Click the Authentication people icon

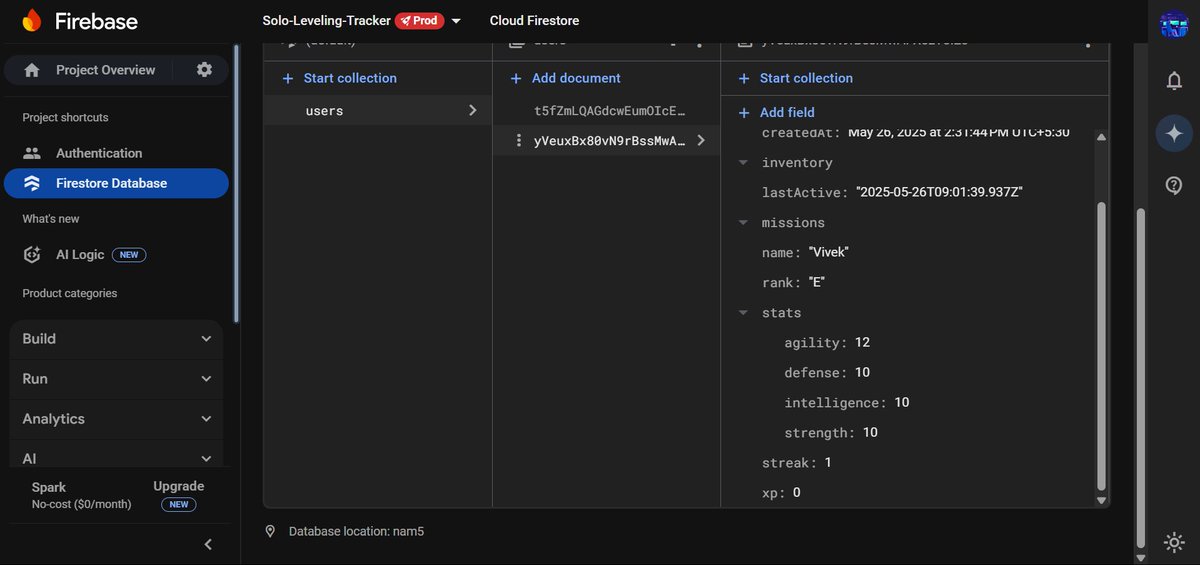pos(32,153)
